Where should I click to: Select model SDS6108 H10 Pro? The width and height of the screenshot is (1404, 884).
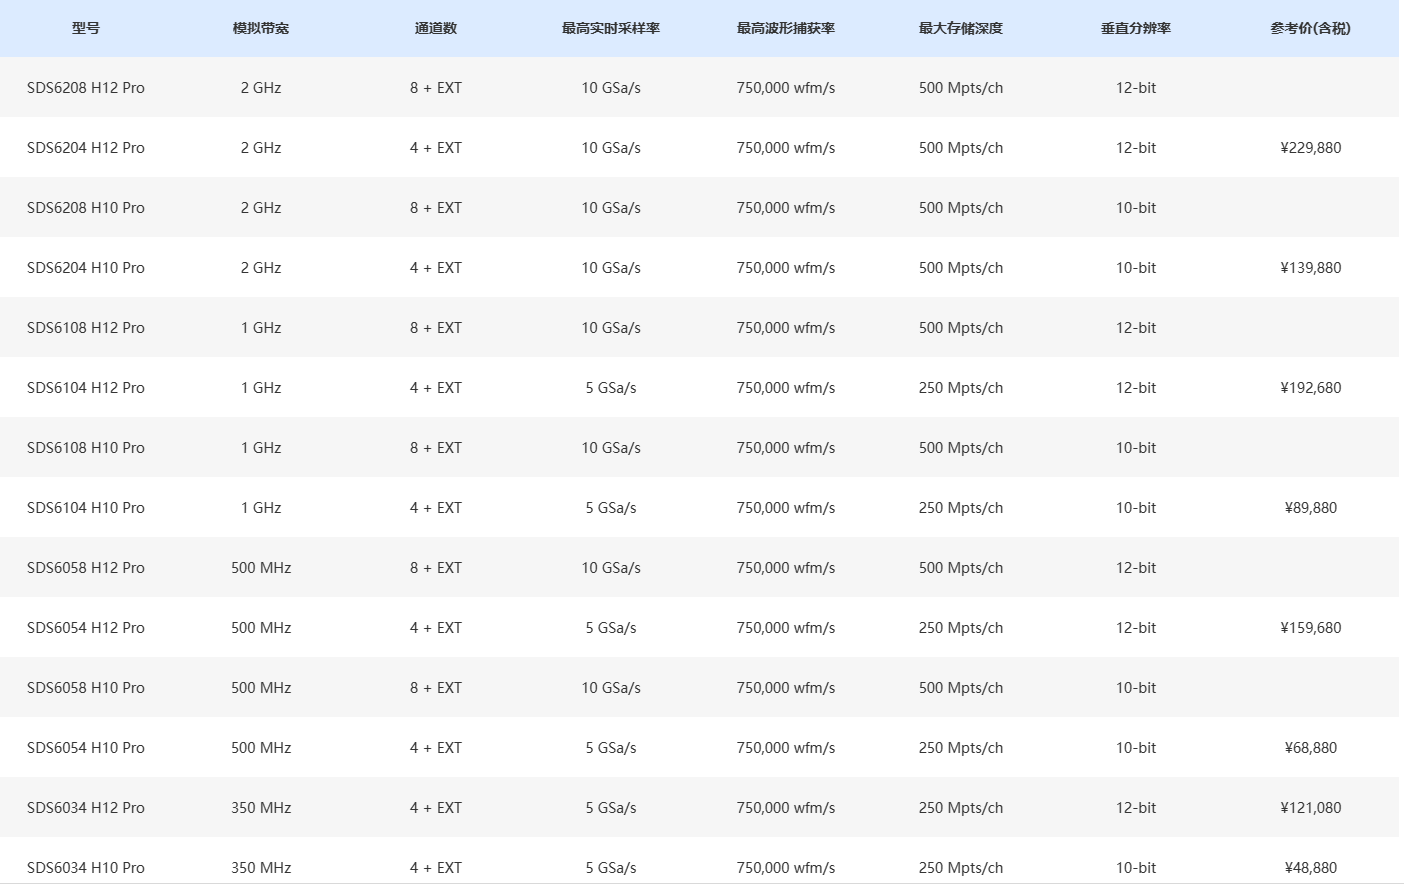point(86,448)
